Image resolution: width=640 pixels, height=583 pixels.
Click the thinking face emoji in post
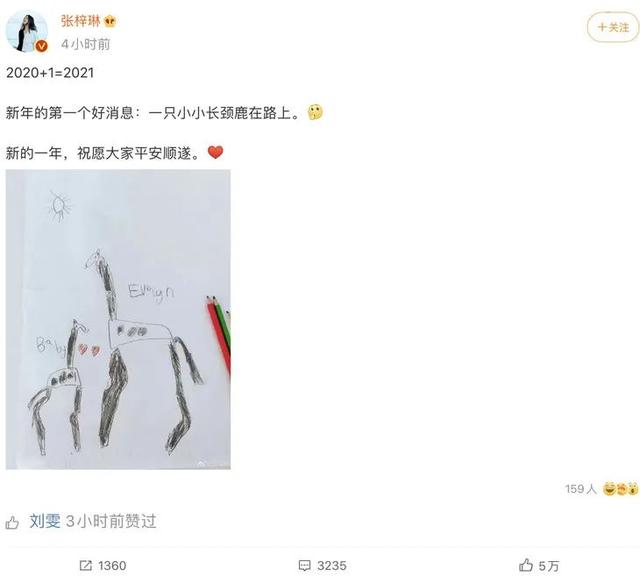tap(315, 112)
